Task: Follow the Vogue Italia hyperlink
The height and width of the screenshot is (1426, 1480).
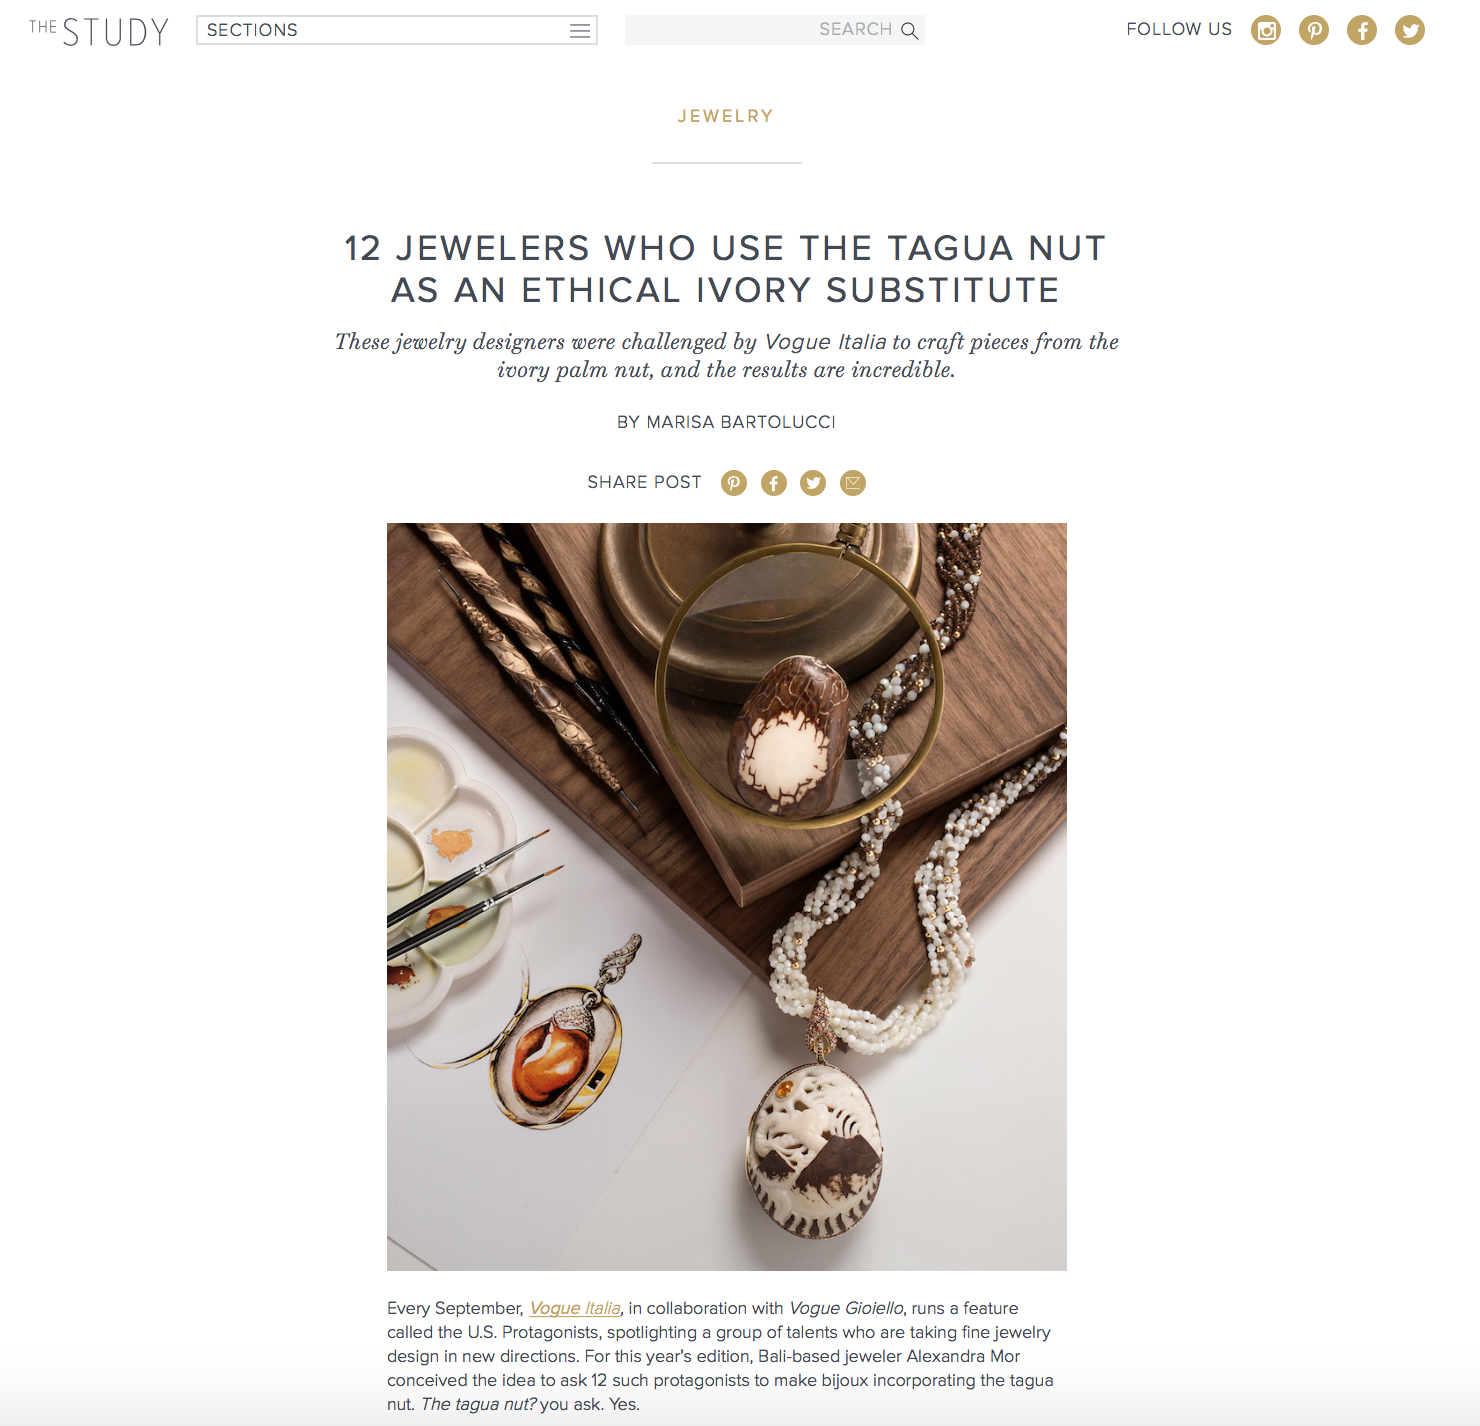Action: 575,1308
